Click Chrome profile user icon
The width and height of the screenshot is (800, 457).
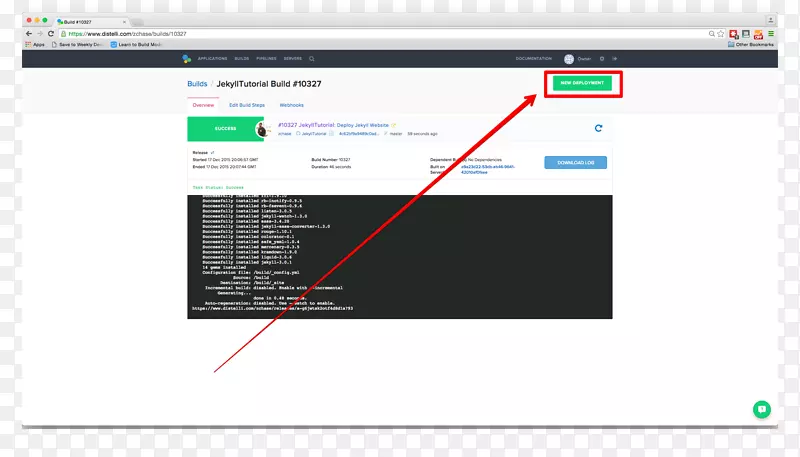pos(770,20)
